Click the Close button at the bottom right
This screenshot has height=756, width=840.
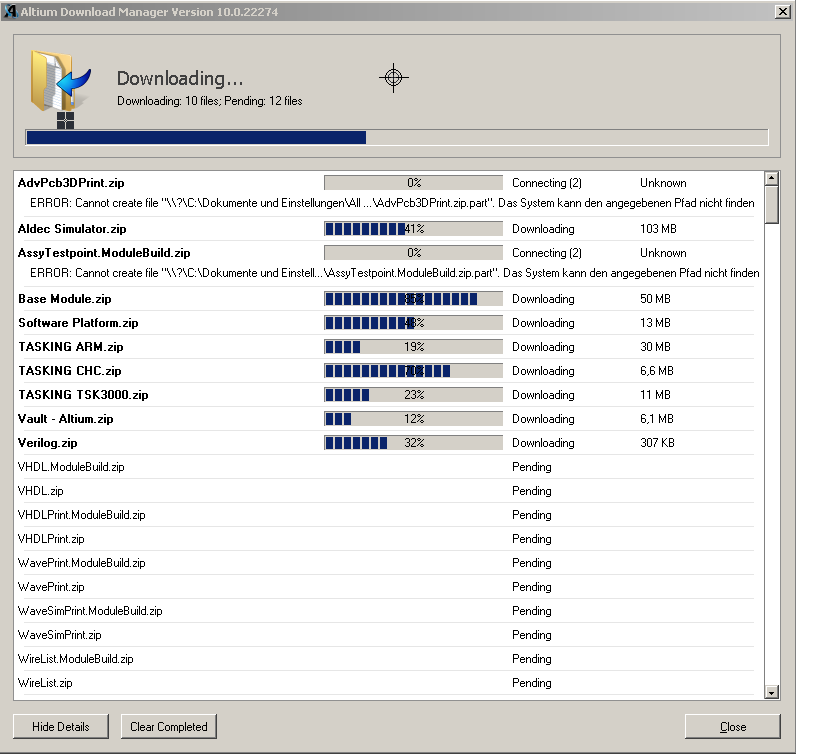732,727
